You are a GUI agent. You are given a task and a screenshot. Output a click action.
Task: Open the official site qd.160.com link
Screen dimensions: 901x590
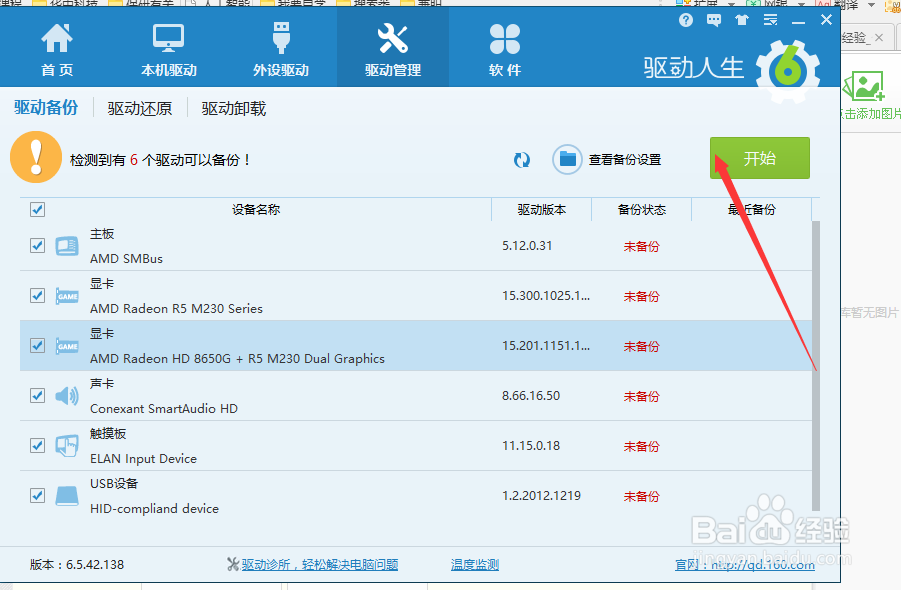click(745, 565)
